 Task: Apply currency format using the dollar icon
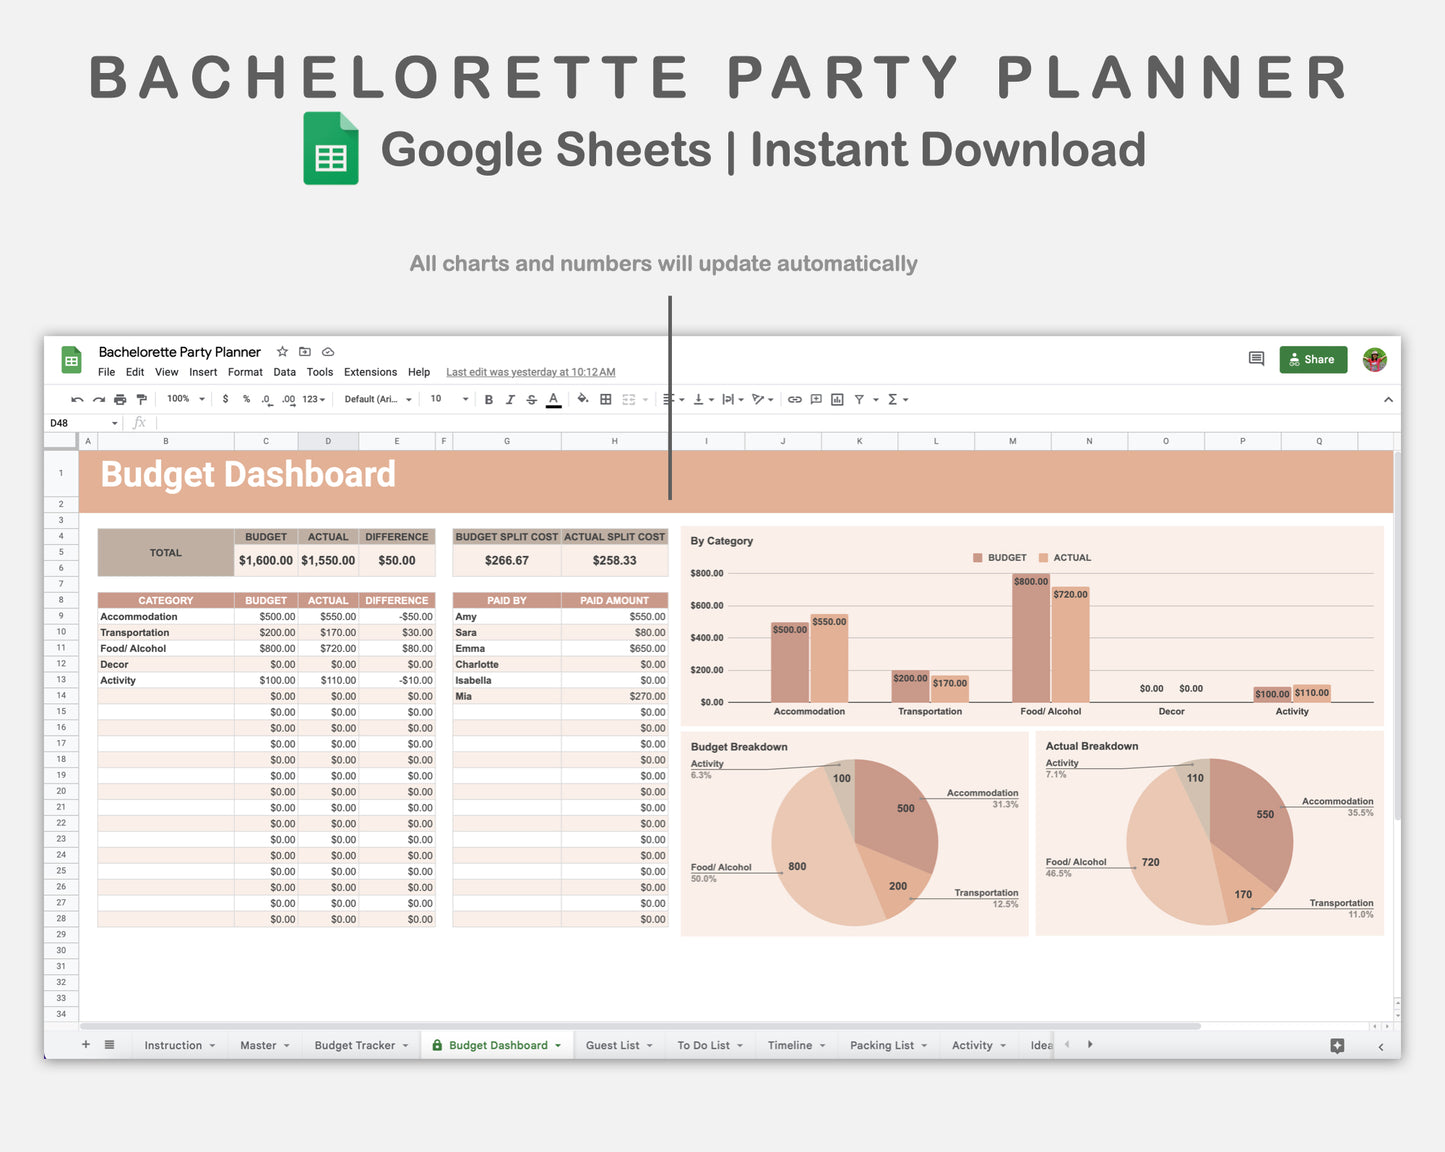225,399
